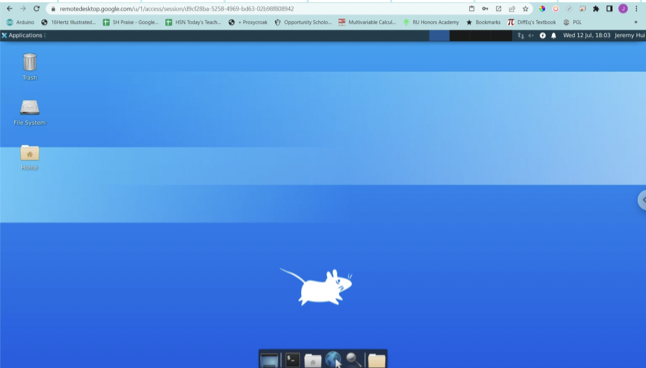Open the puzzle-piece Extensions menu

tap(596, 9)
